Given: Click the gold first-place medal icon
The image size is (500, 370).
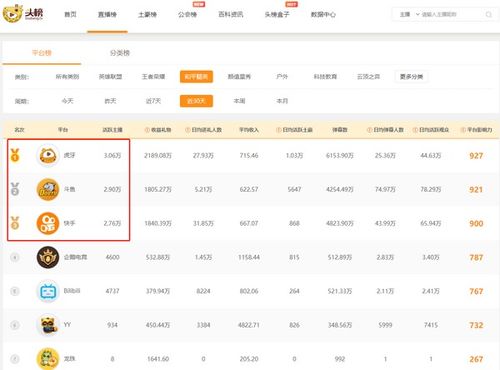Looking at the screenshot, I should point(15,155).
